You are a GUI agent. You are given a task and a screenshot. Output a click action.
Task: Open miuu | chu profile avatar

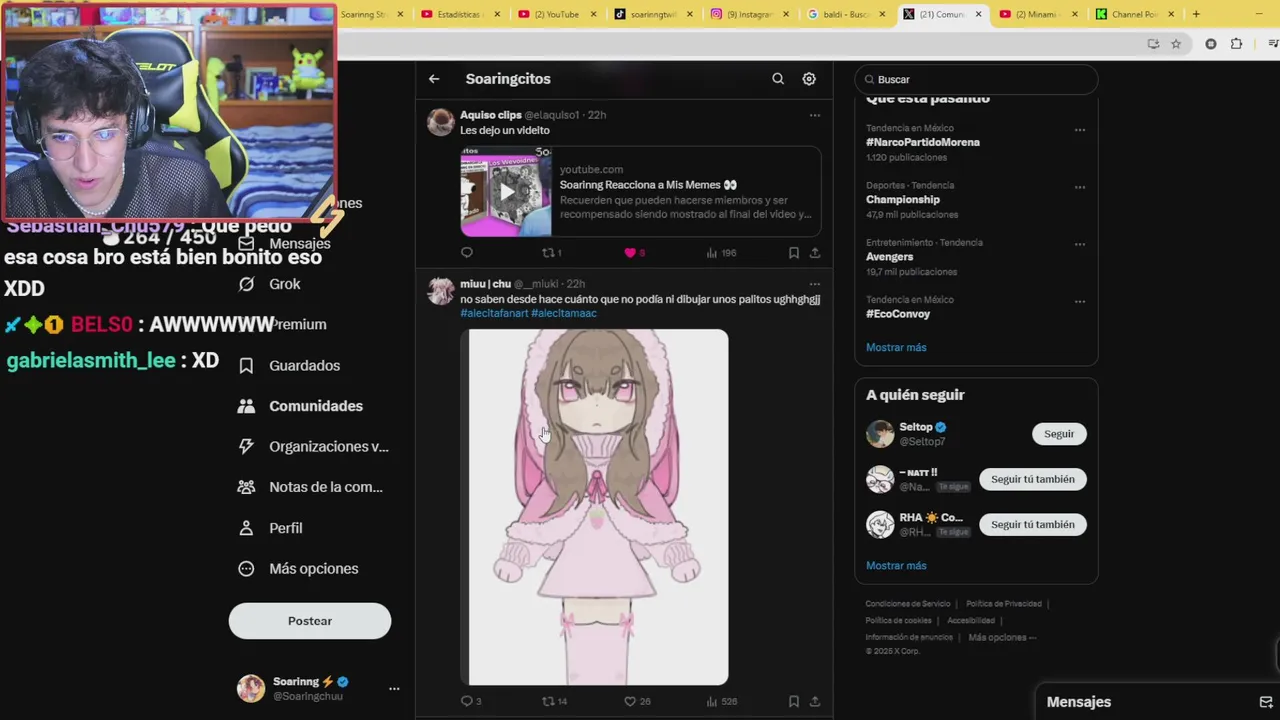pos(441,291)
